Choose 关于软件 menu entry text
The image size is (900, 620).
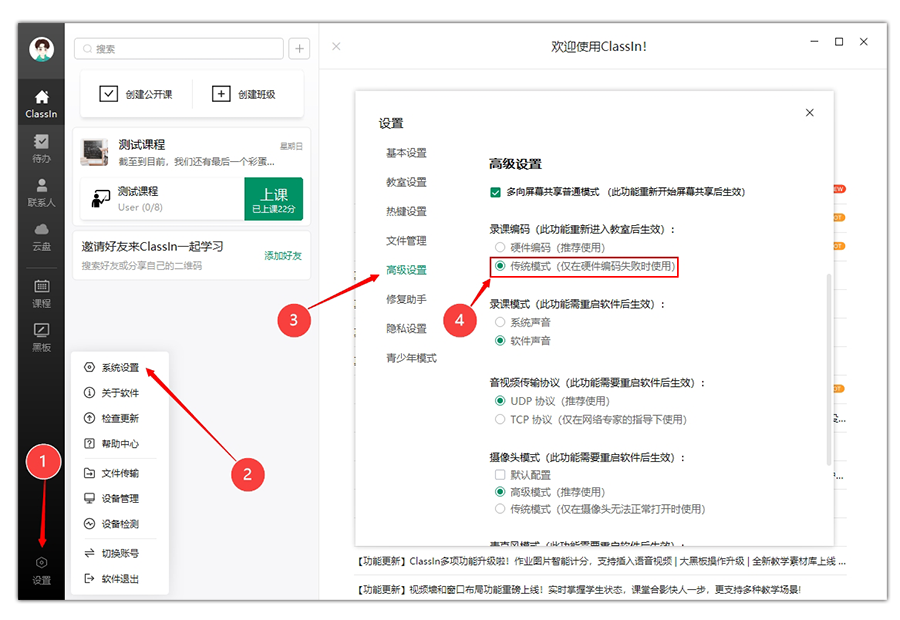121,393
